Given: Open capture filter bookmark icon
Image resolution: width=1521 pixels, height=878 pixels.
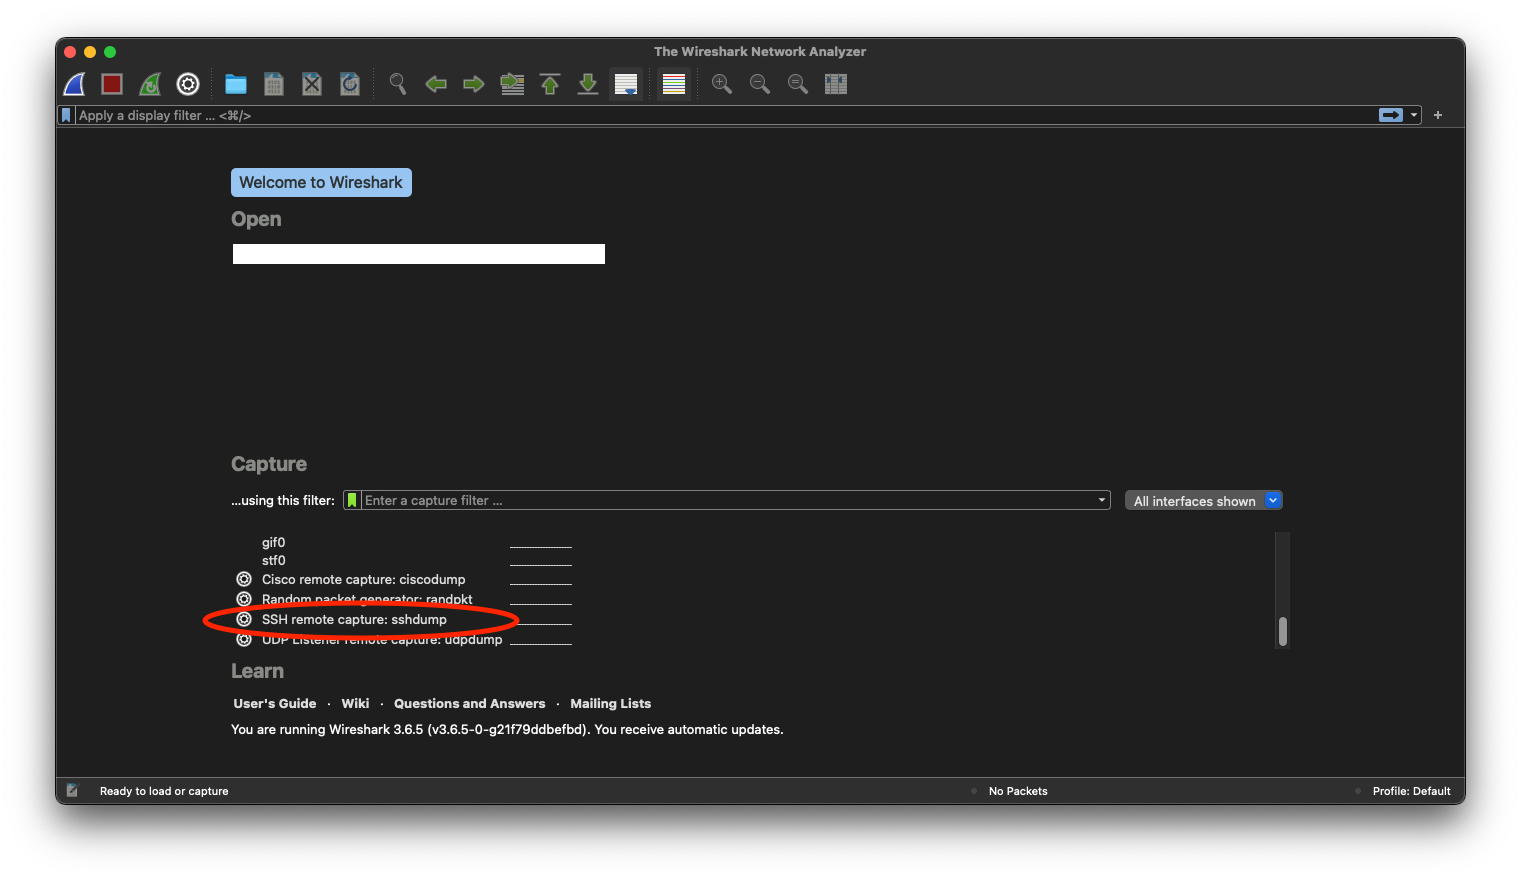Looking at the screenshot, I should point(352,500).
